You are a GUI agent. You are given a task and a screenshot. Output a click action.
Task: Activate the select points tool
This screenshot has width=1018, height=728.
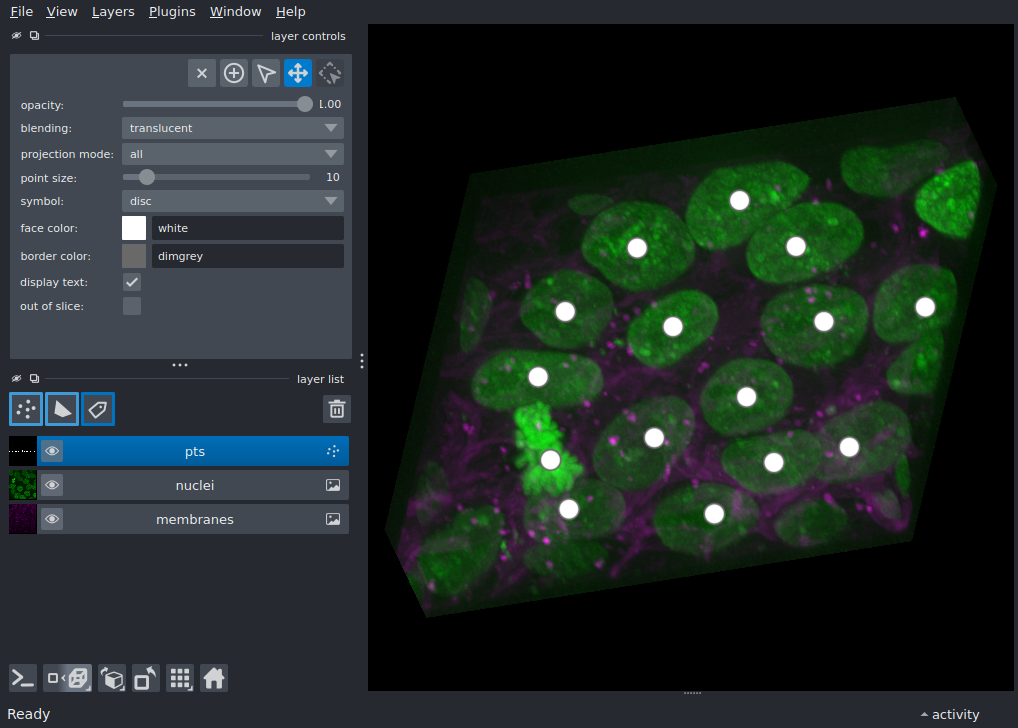266,73
